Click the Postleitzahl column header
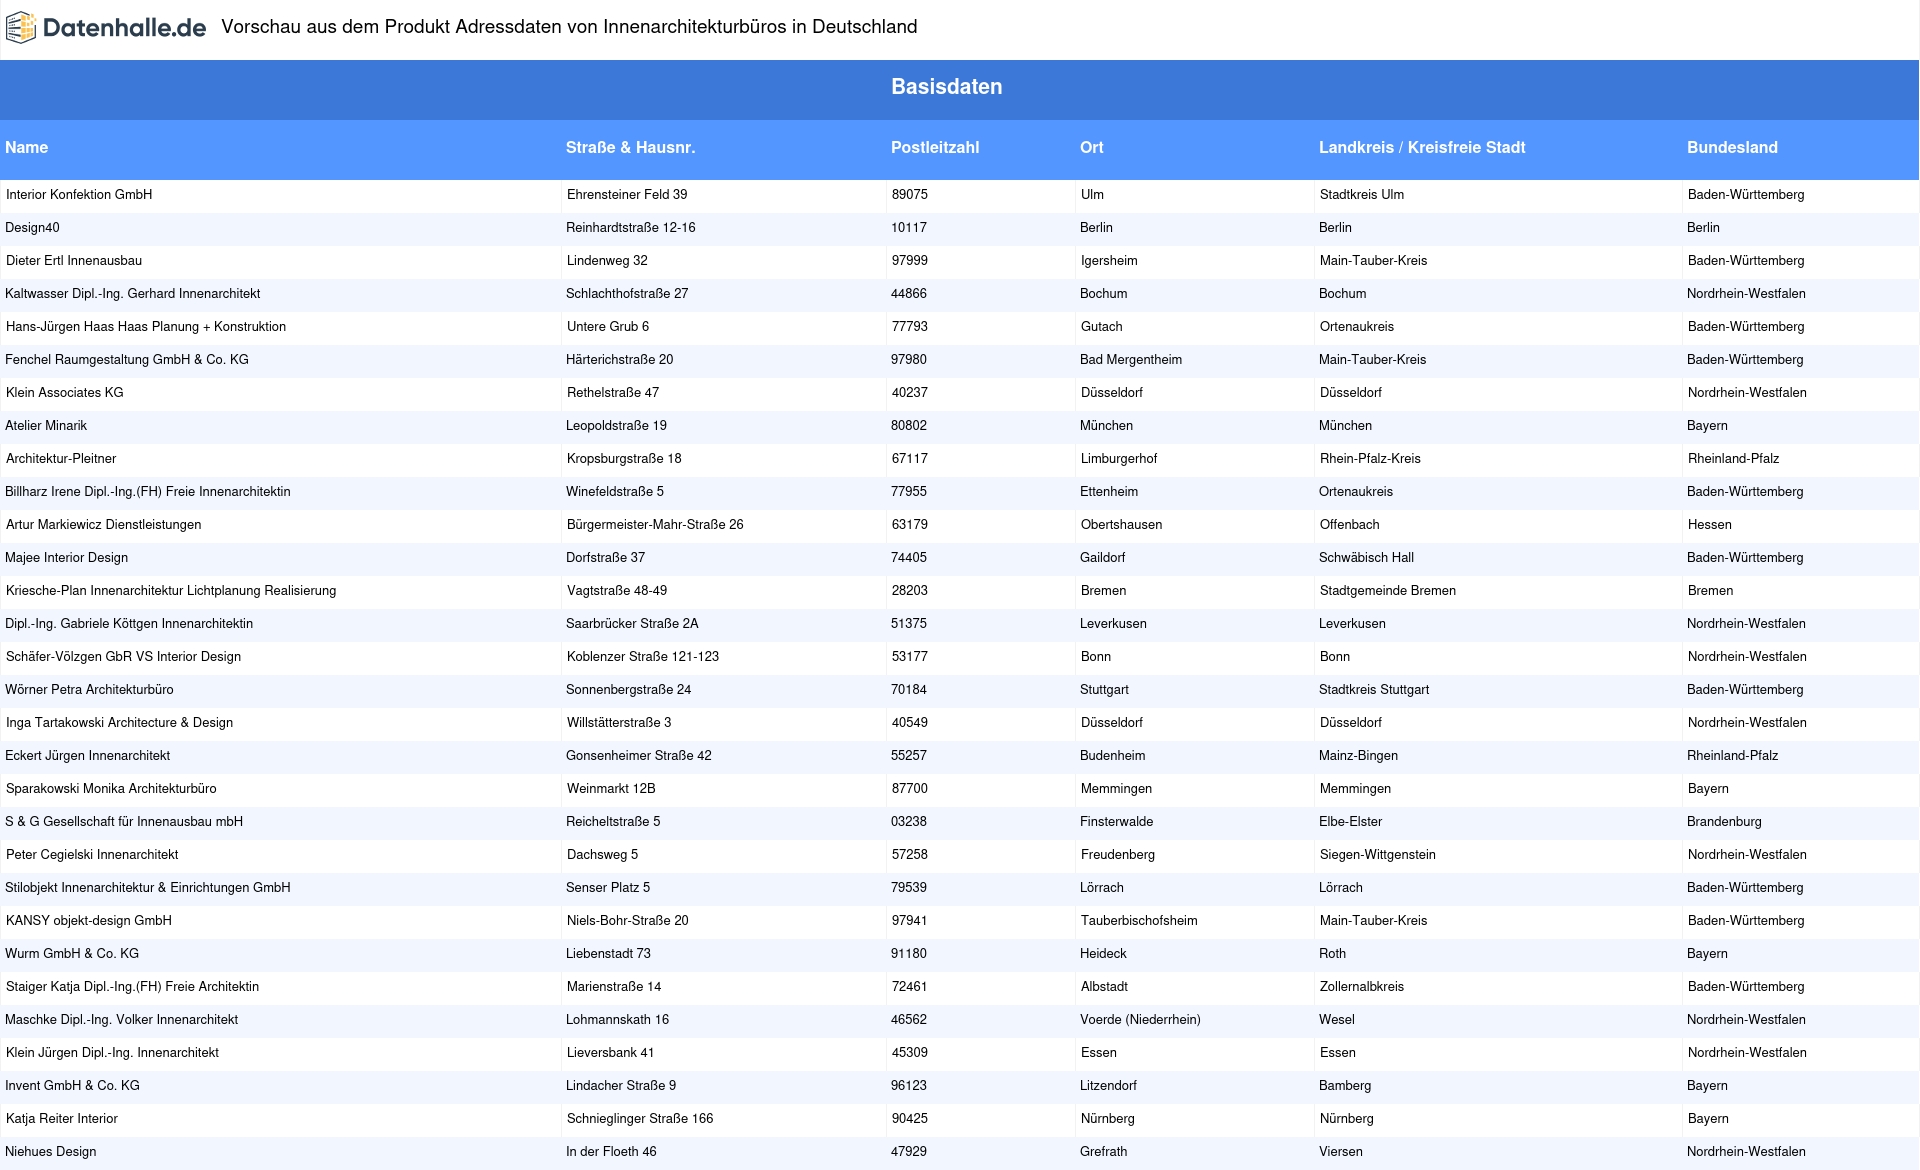This screenshot has height=1170, width=1920. pyautogui.click(x=935, y=148)
